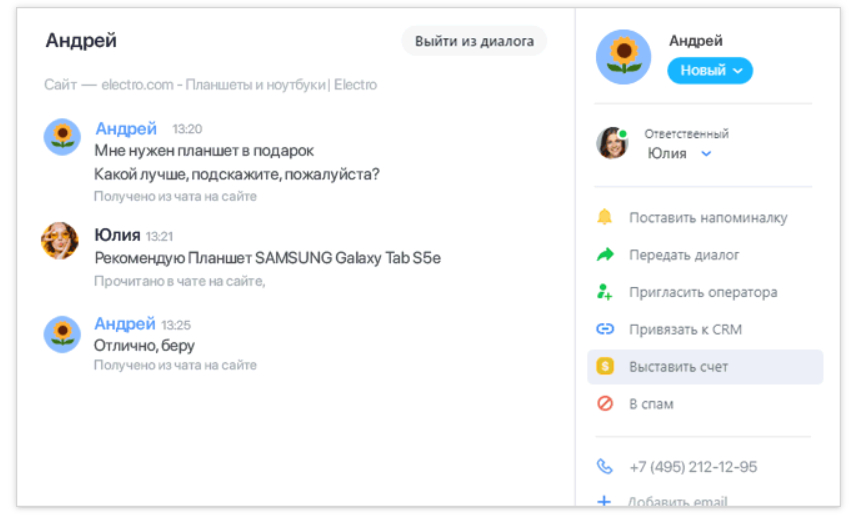Click the red spam ban icon
This screenshot has width=857, height=521.
pyautogui.click(x=604, y=404)
